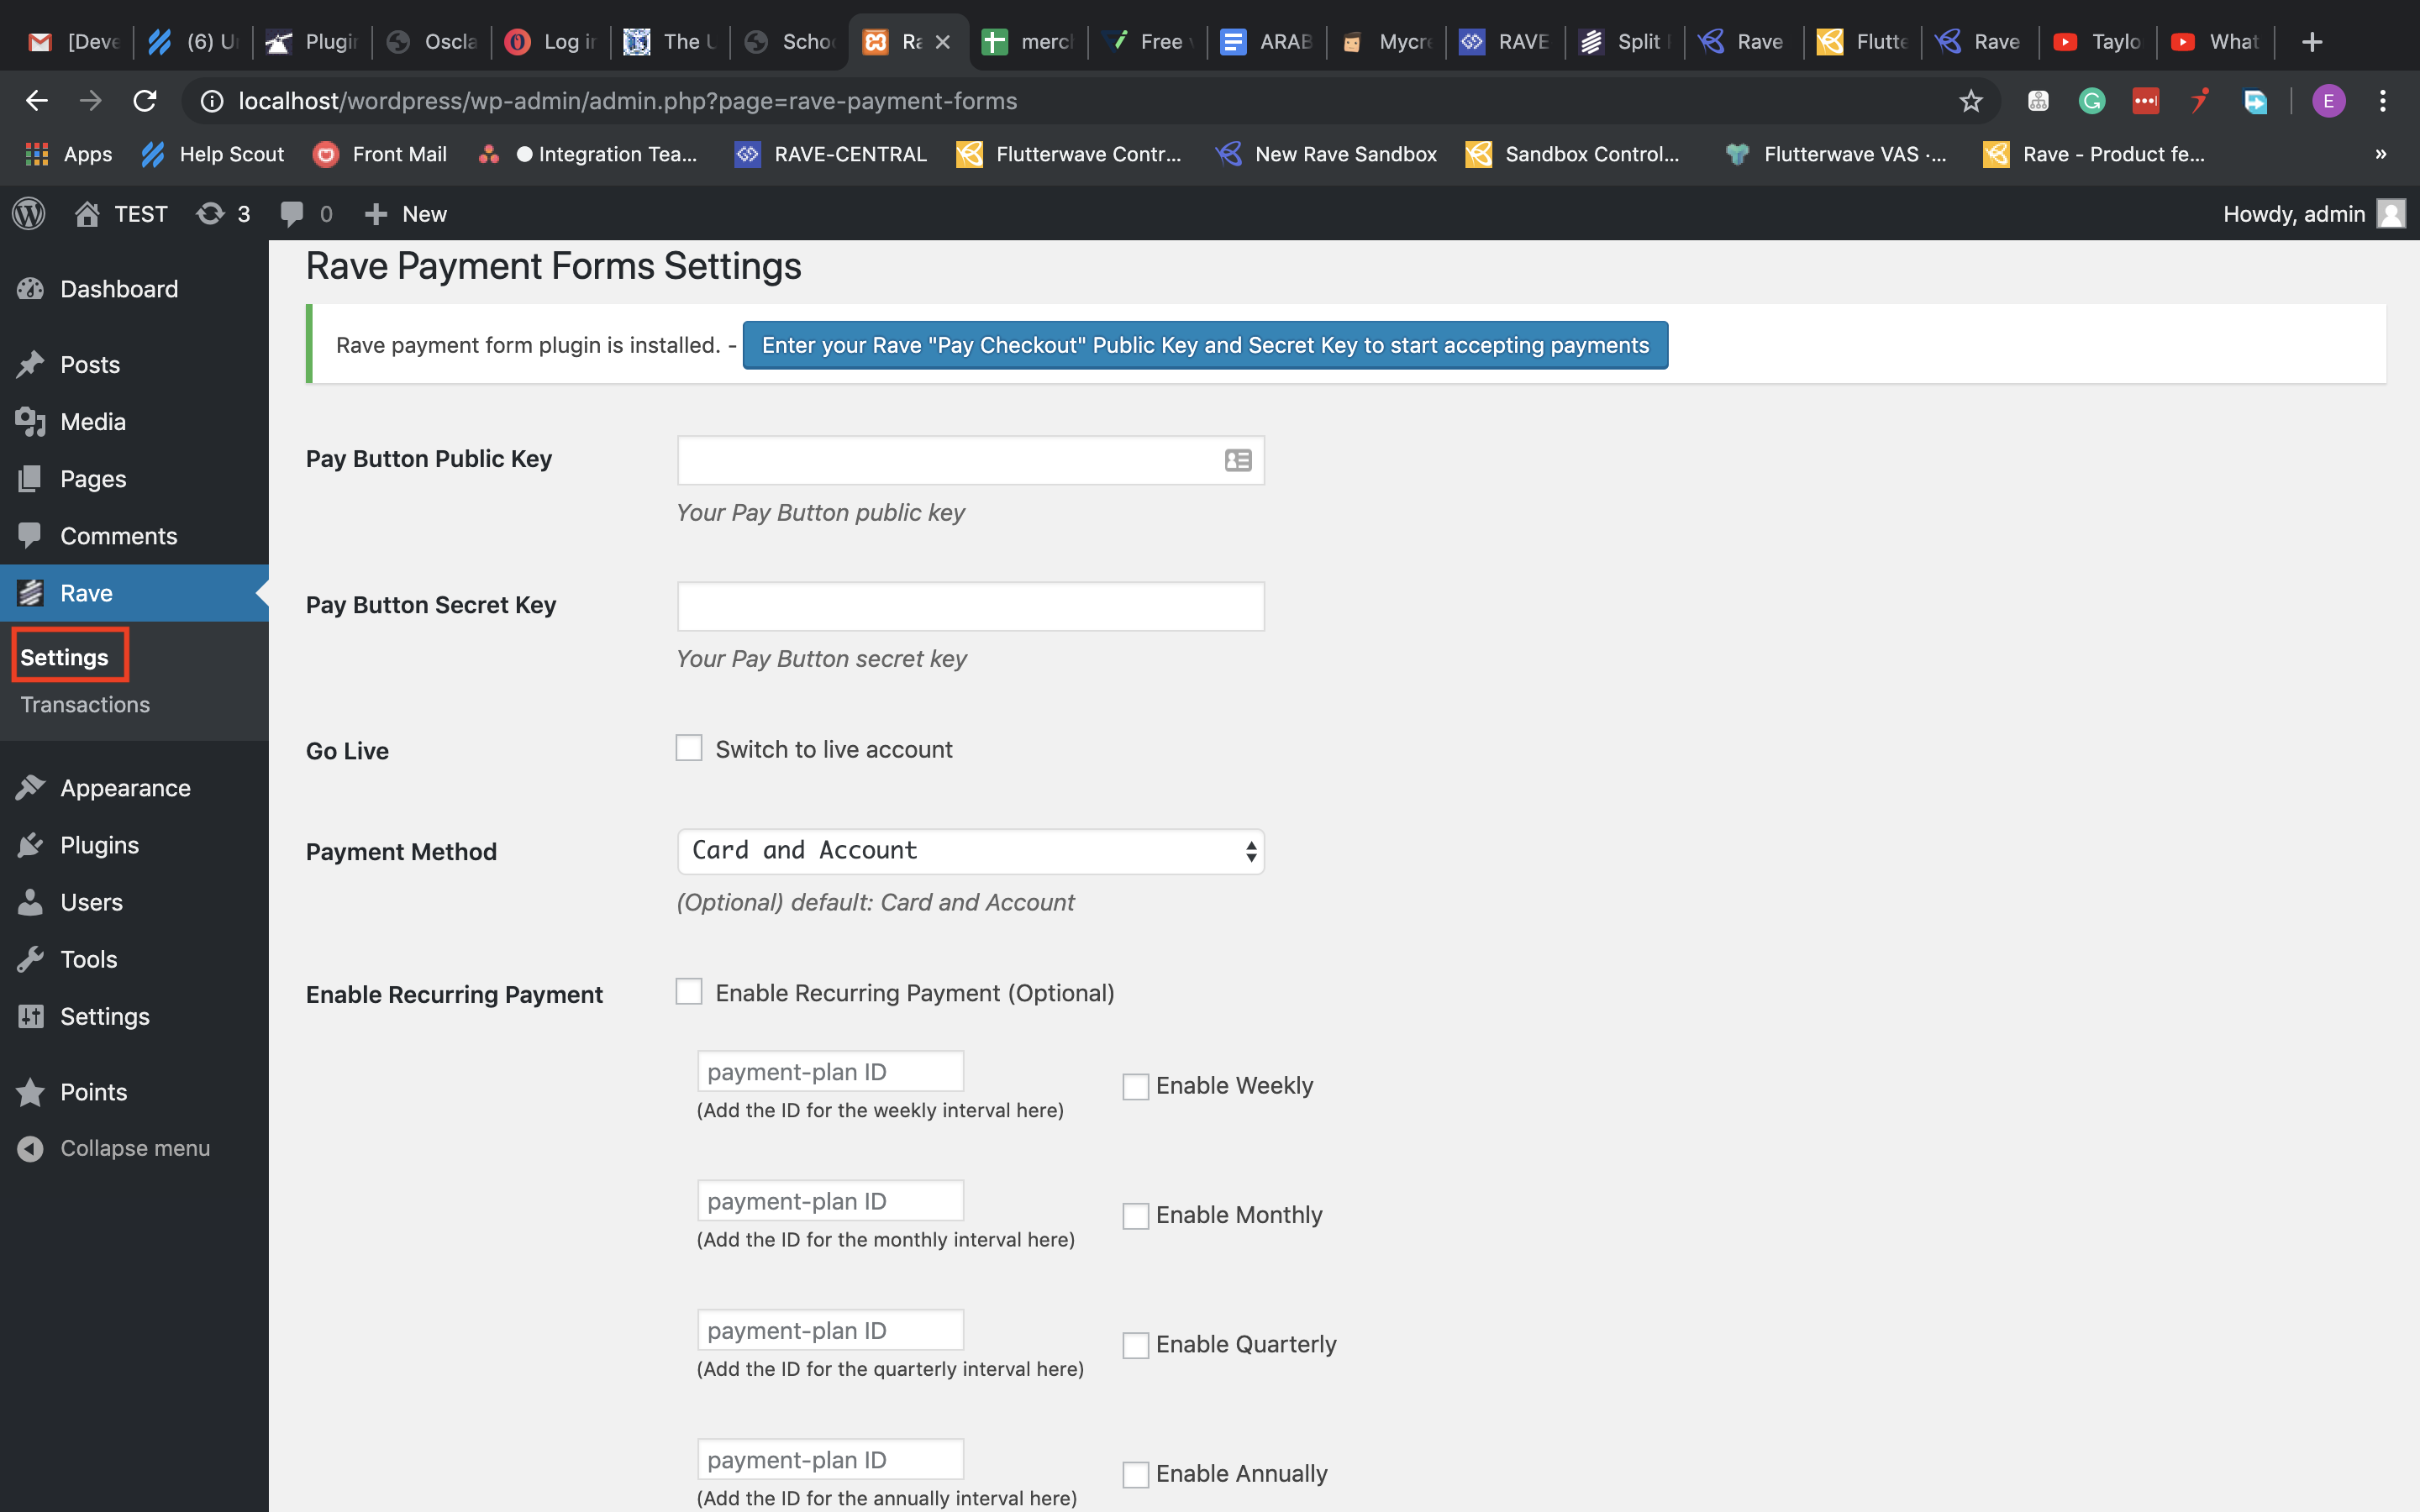This screenshot has height=1512, width=2420.
Task: Click the browser forward arrow
Action: [x=91, y=101]
